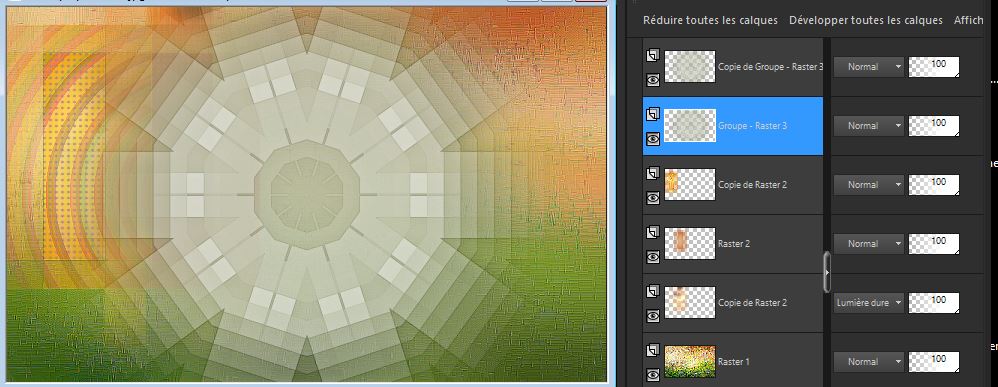
Task: Click Réduire toutes les calques
Action: click(x=710, y=20)
